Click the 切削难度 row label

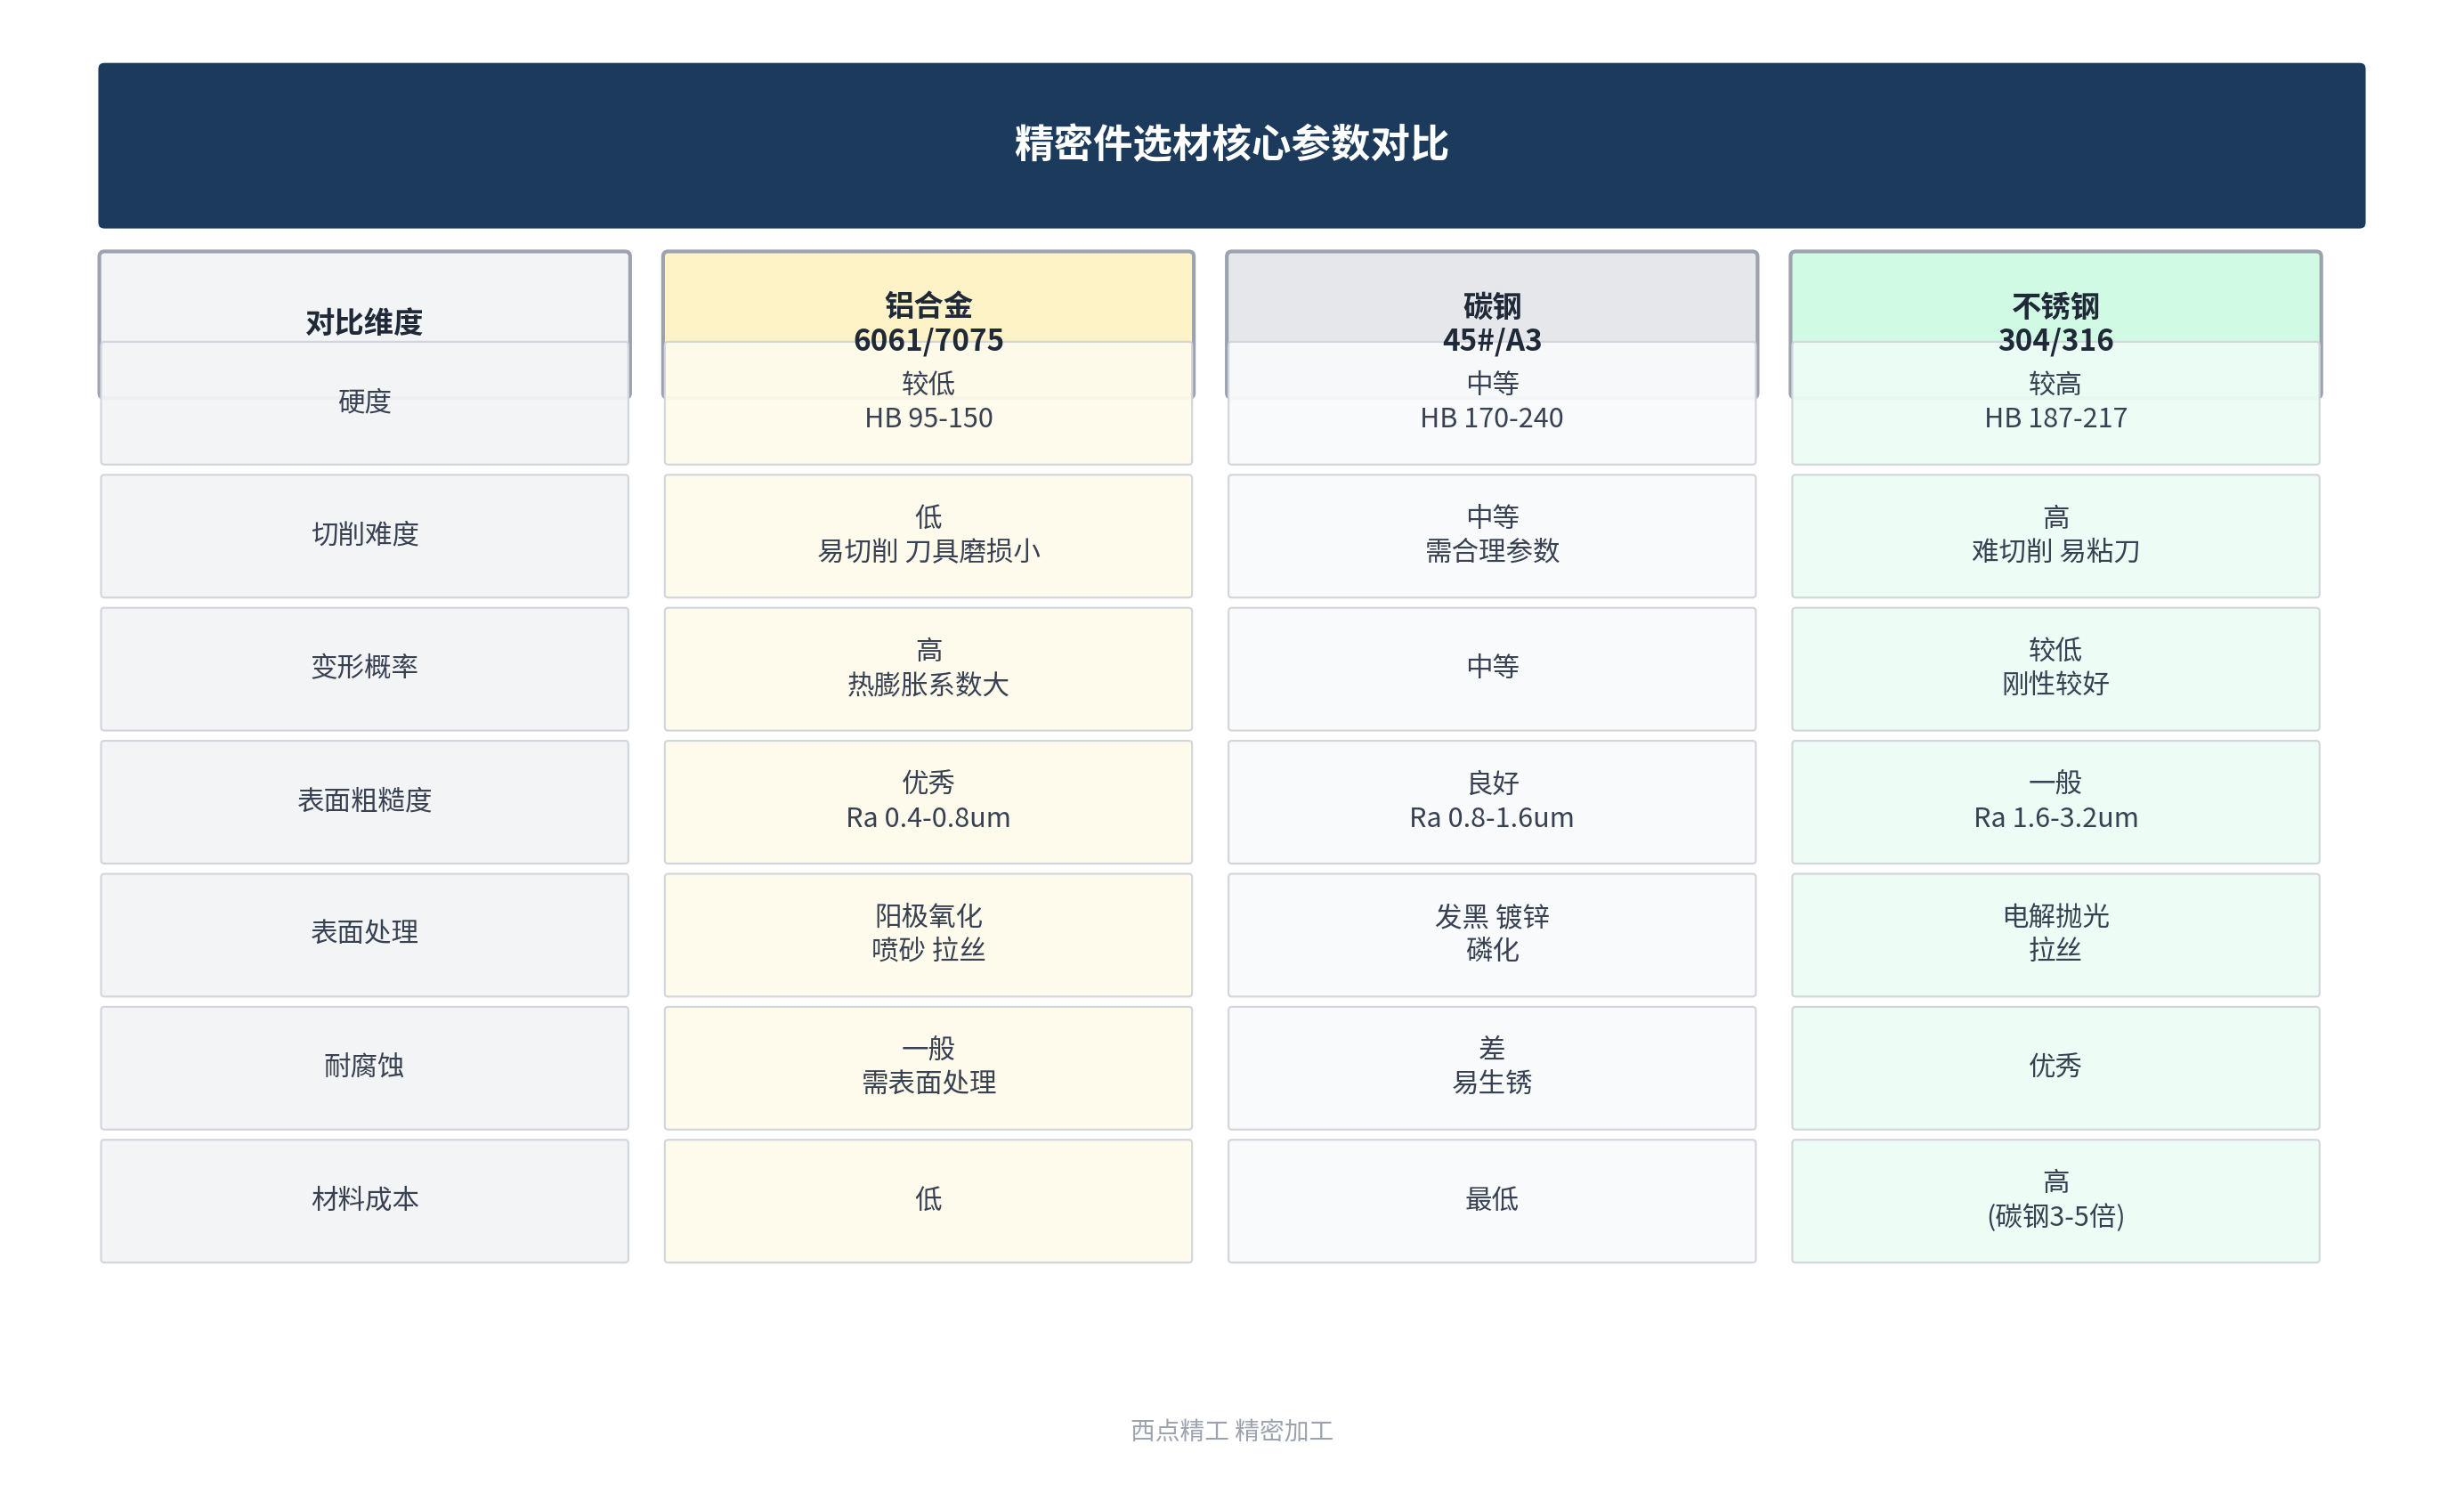(364, 535)
